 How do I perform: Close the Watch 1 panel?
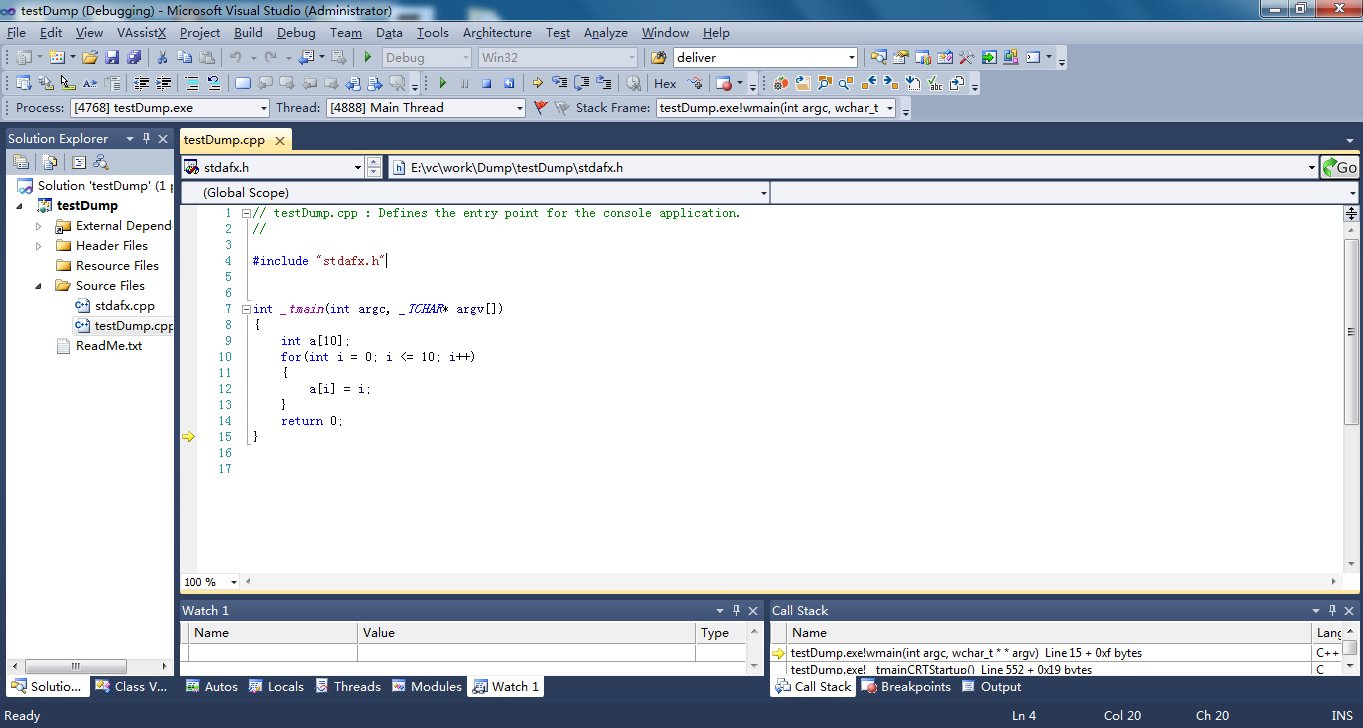(x=754, y=610)
